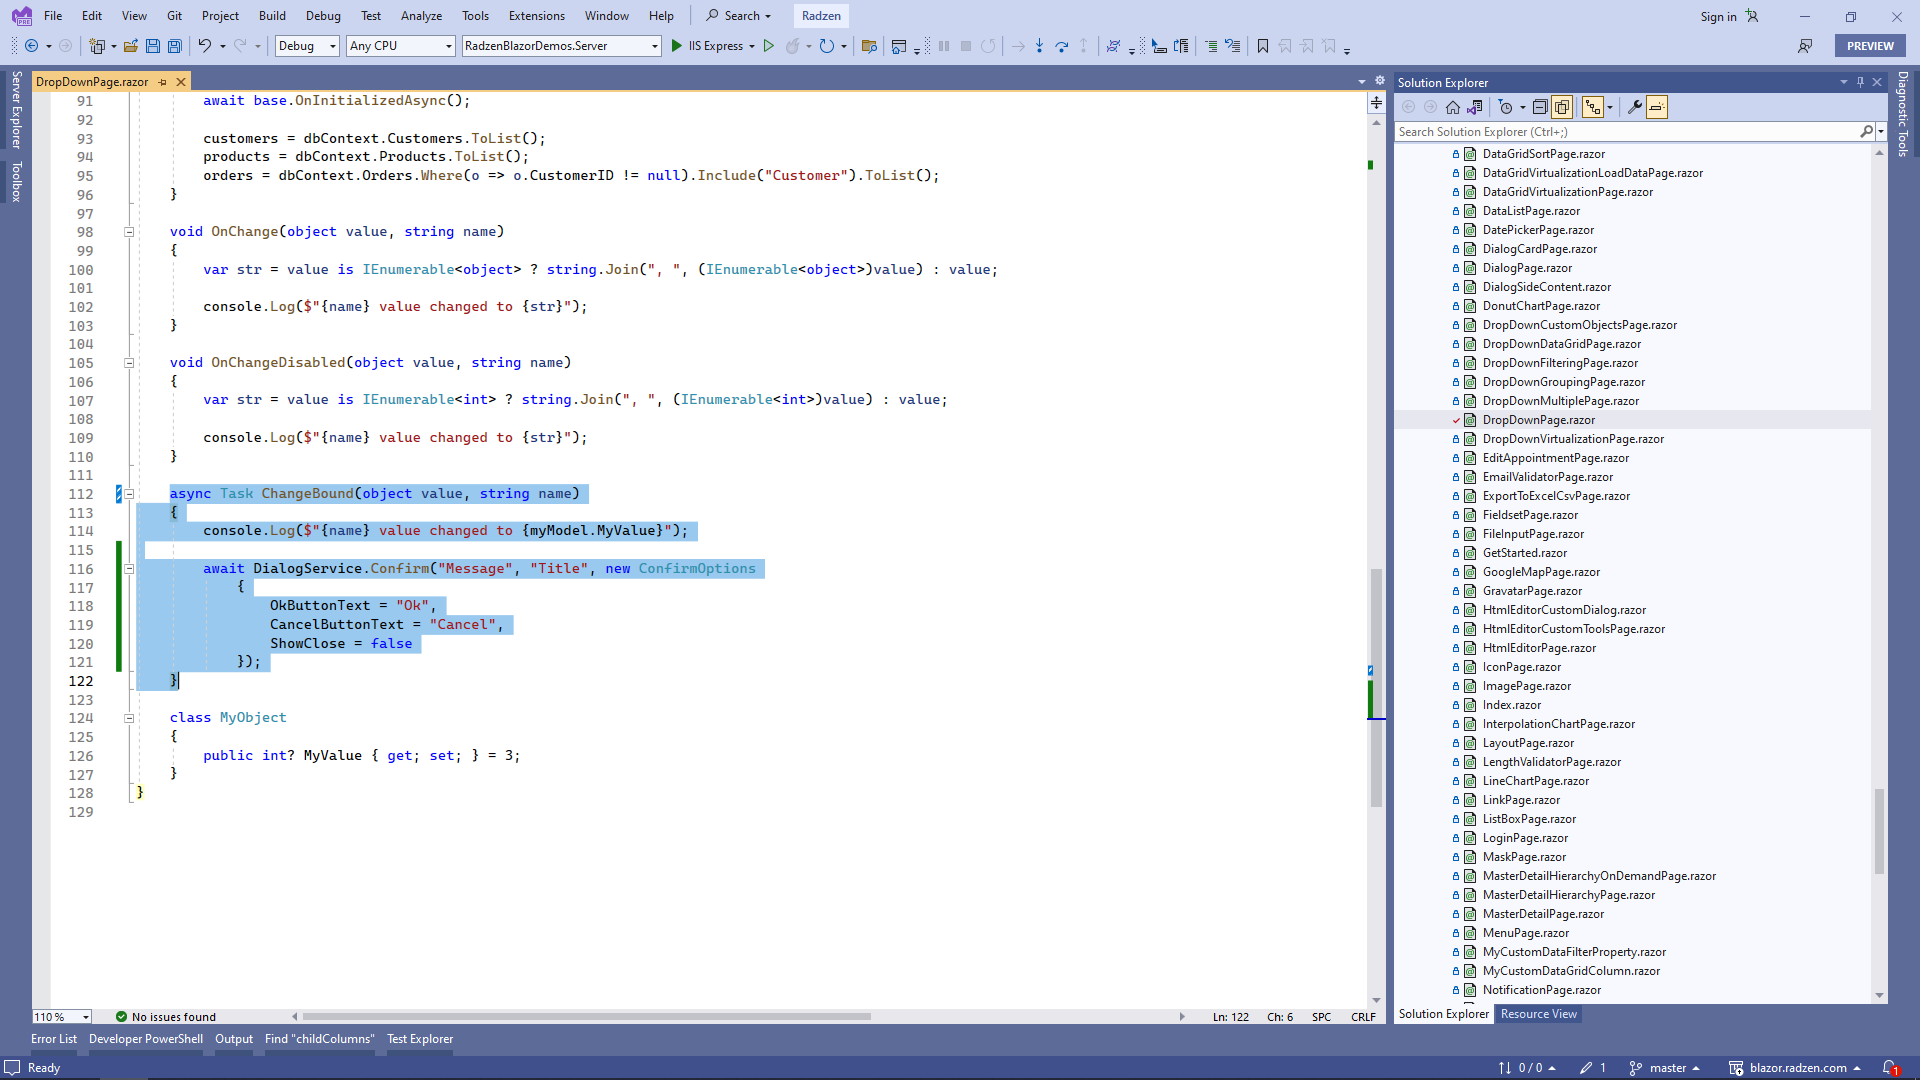Image resolution: width=1920 pixels, height=1080 pixels.
Task: Toggle pin on the DropDownPage.razor tab
Action: pos(163,82)
